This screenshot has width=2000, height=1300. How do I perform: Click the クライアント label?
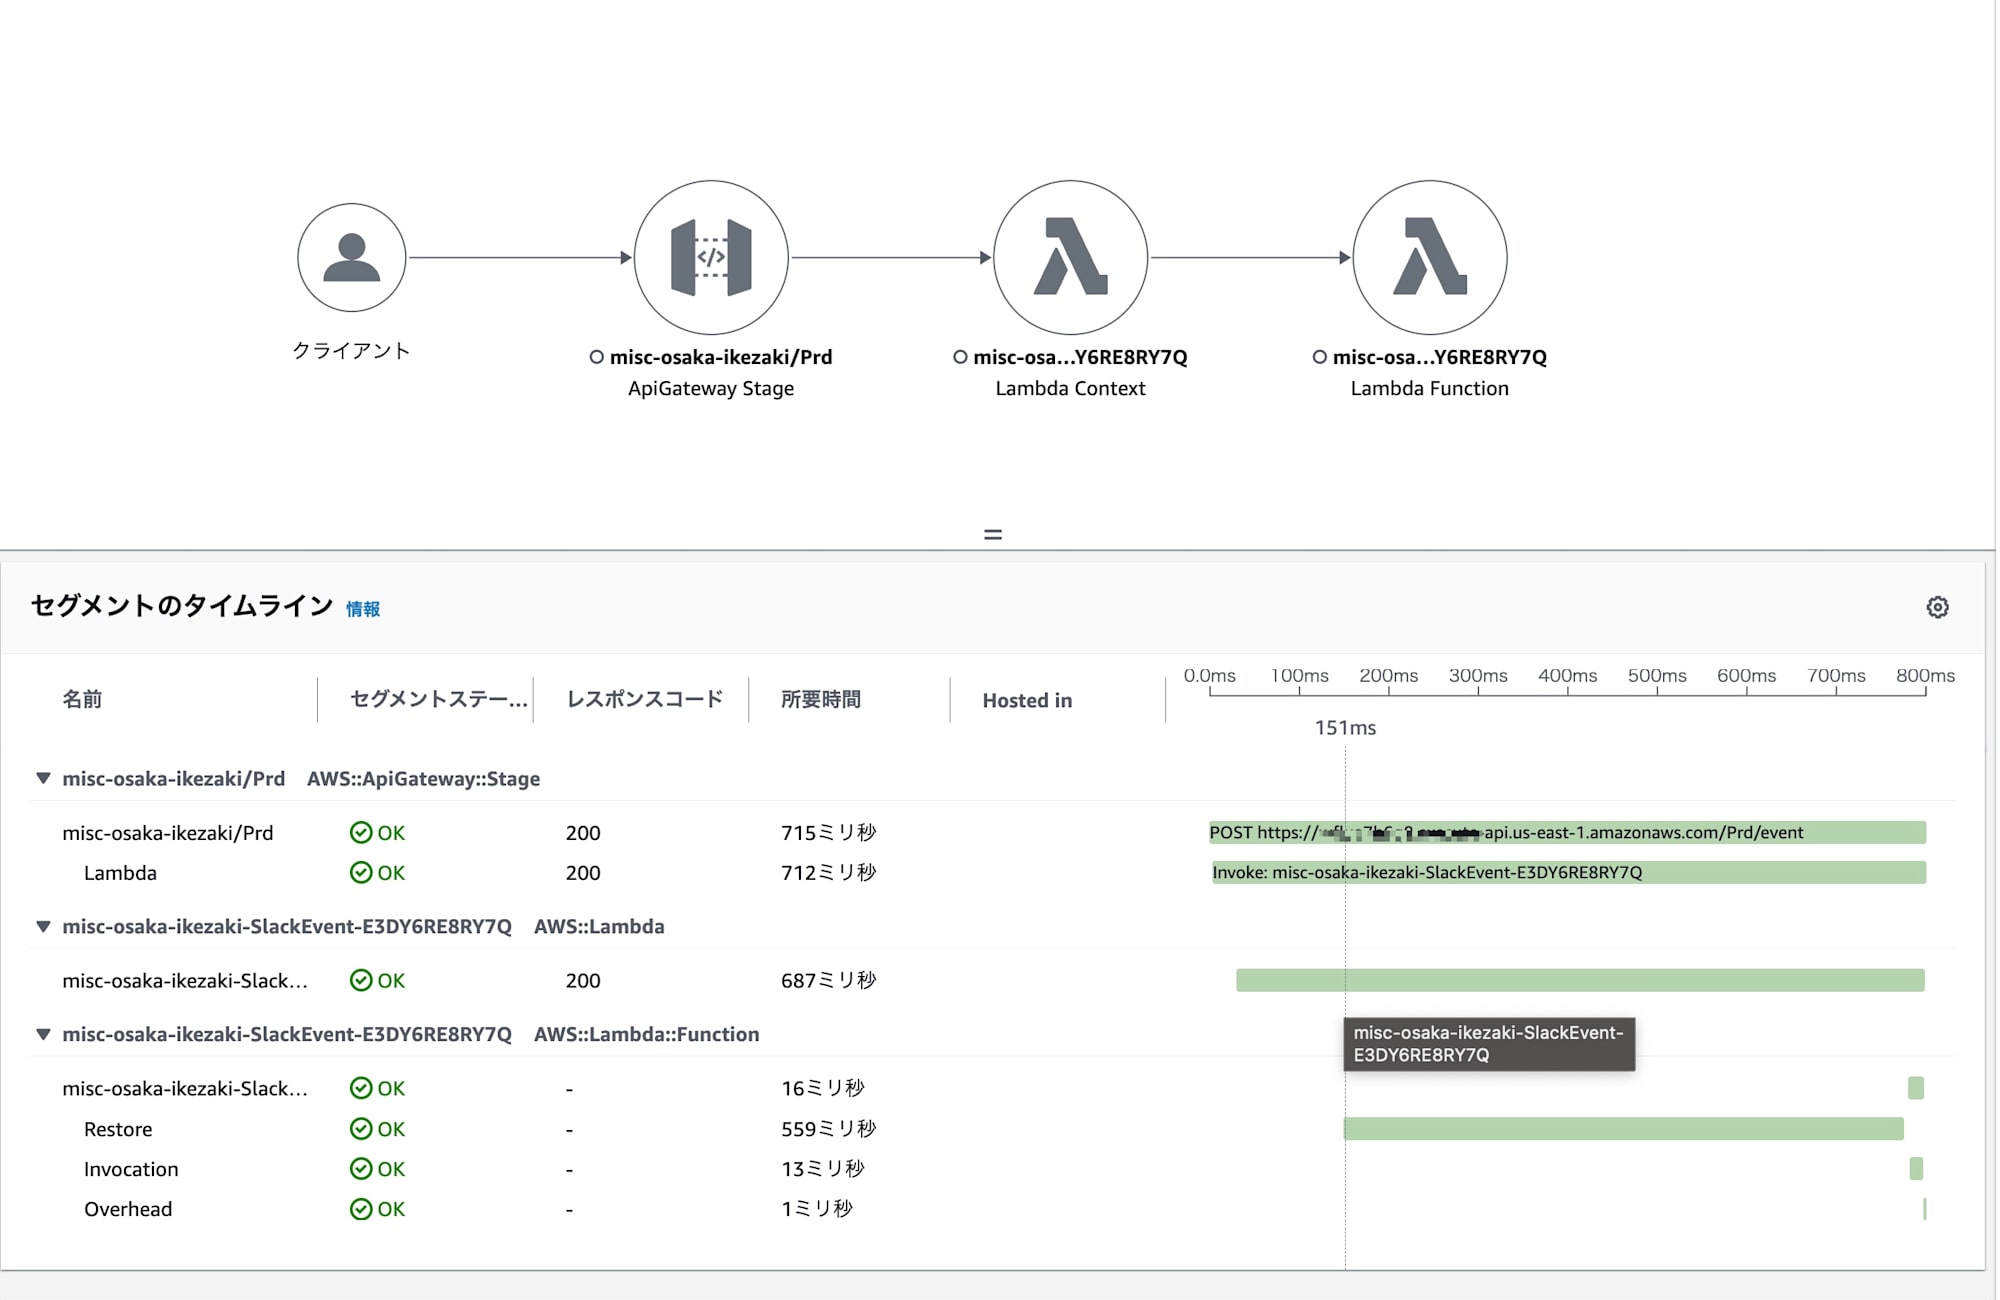pyautogui.click(x=351, y=351)
